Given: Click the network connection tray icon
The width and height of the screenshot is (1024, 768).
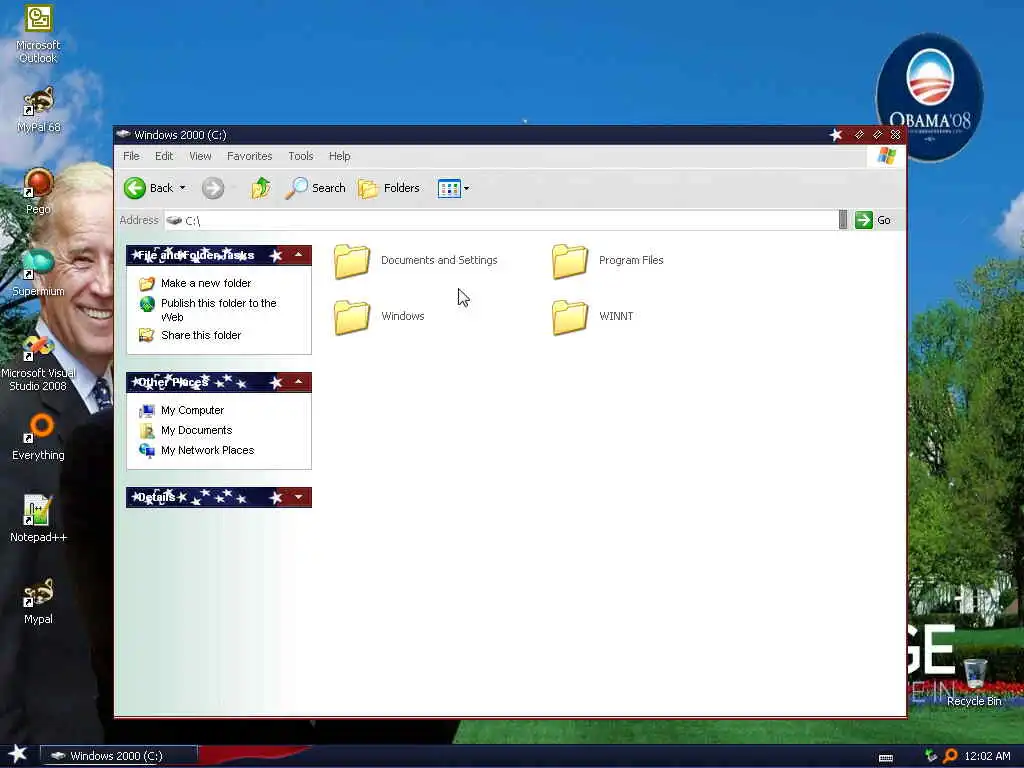Looking at the screenshot, I should tap(931, 756).
